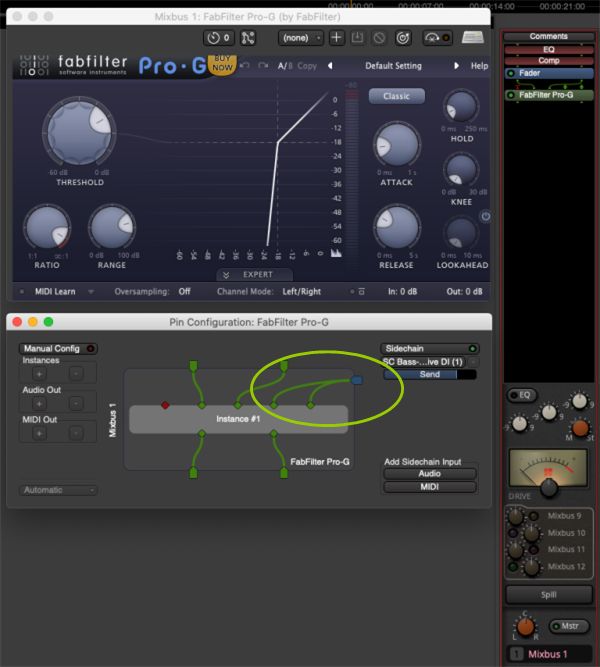Open the pin connections icon

248,38
